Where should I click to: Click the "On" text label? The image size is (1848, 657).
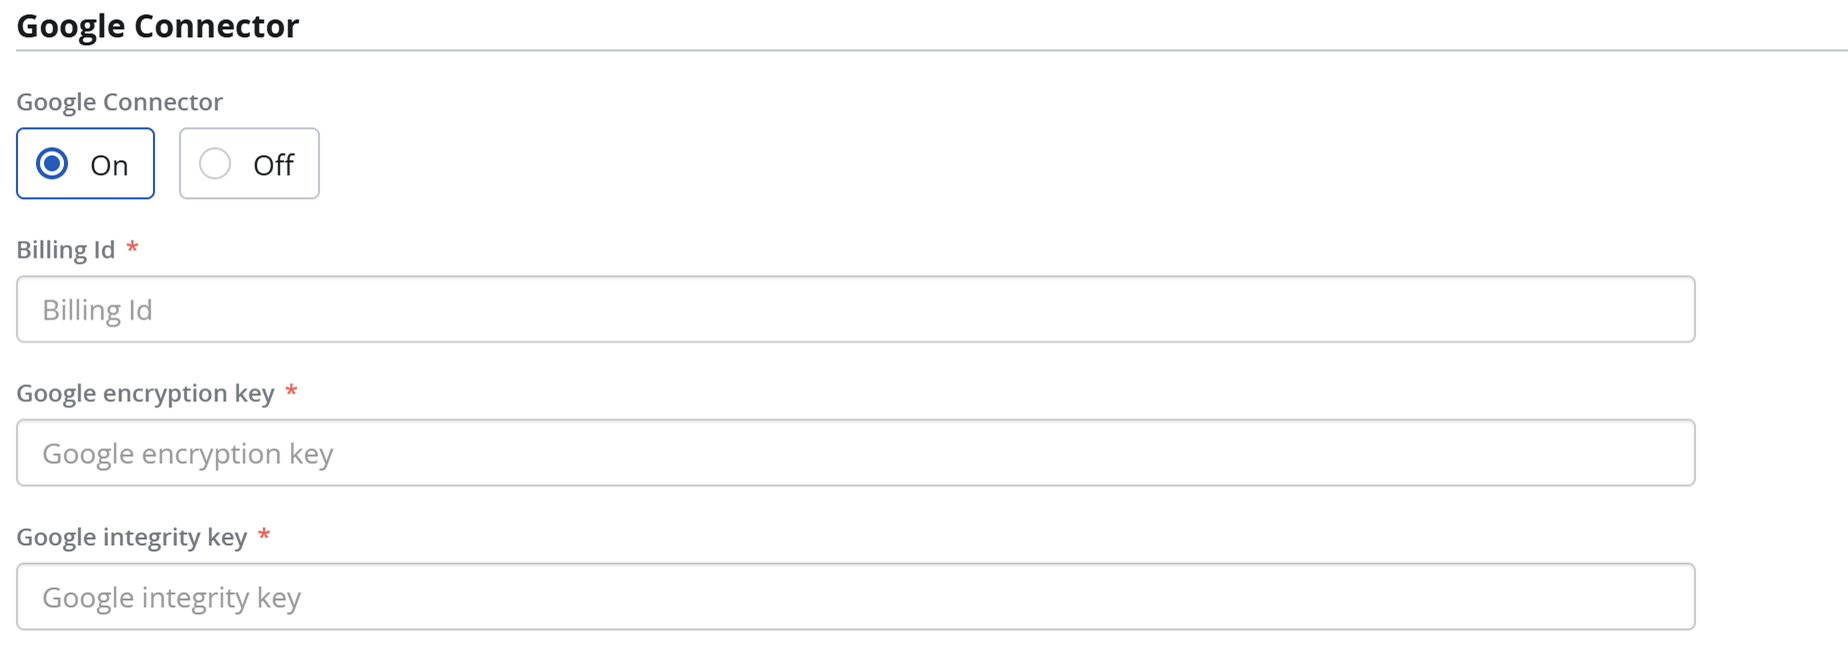pyautogui.click(x=109, y=165)
